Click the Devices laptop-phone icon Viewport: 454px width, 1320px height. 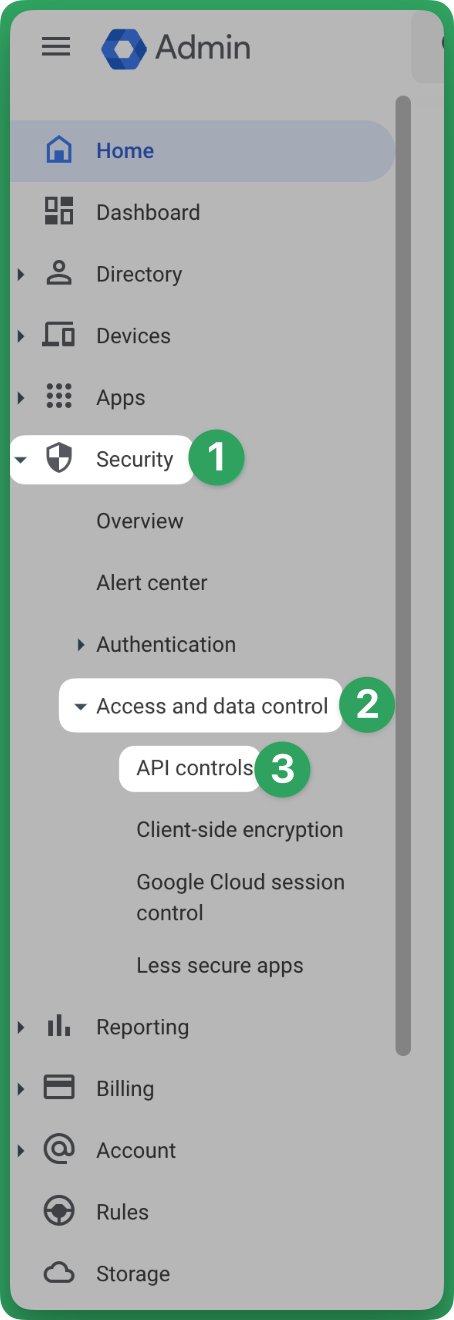59,335
